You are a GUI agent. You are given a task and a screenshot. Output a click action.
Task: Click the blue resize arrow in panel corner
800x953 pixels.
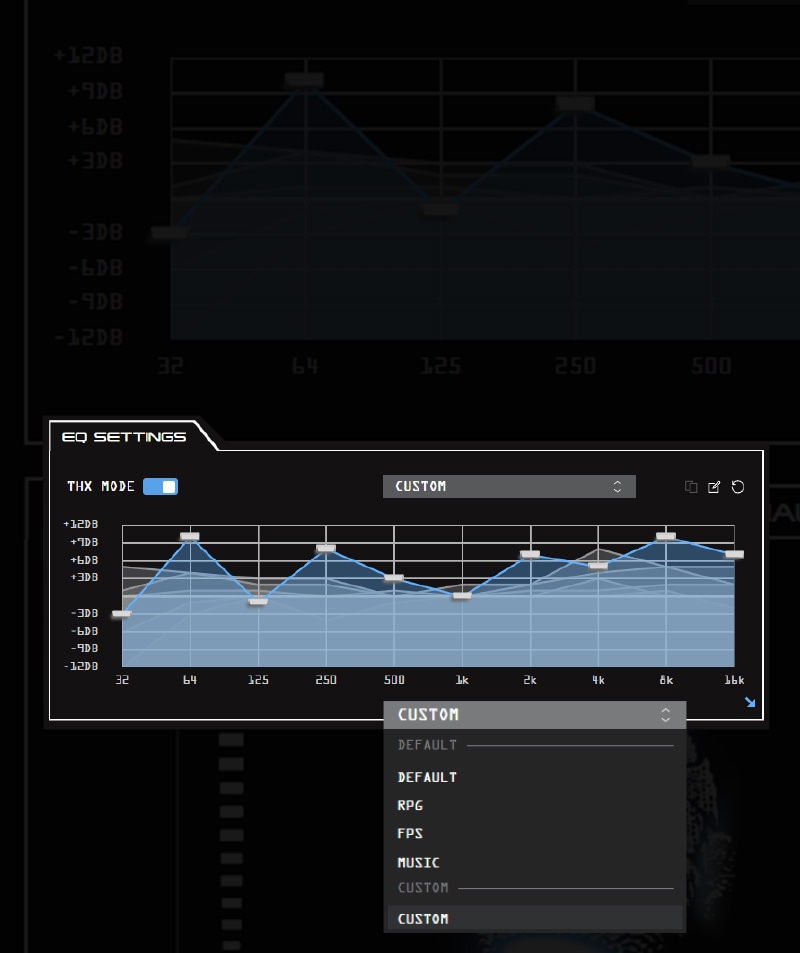tap(750, 702)
